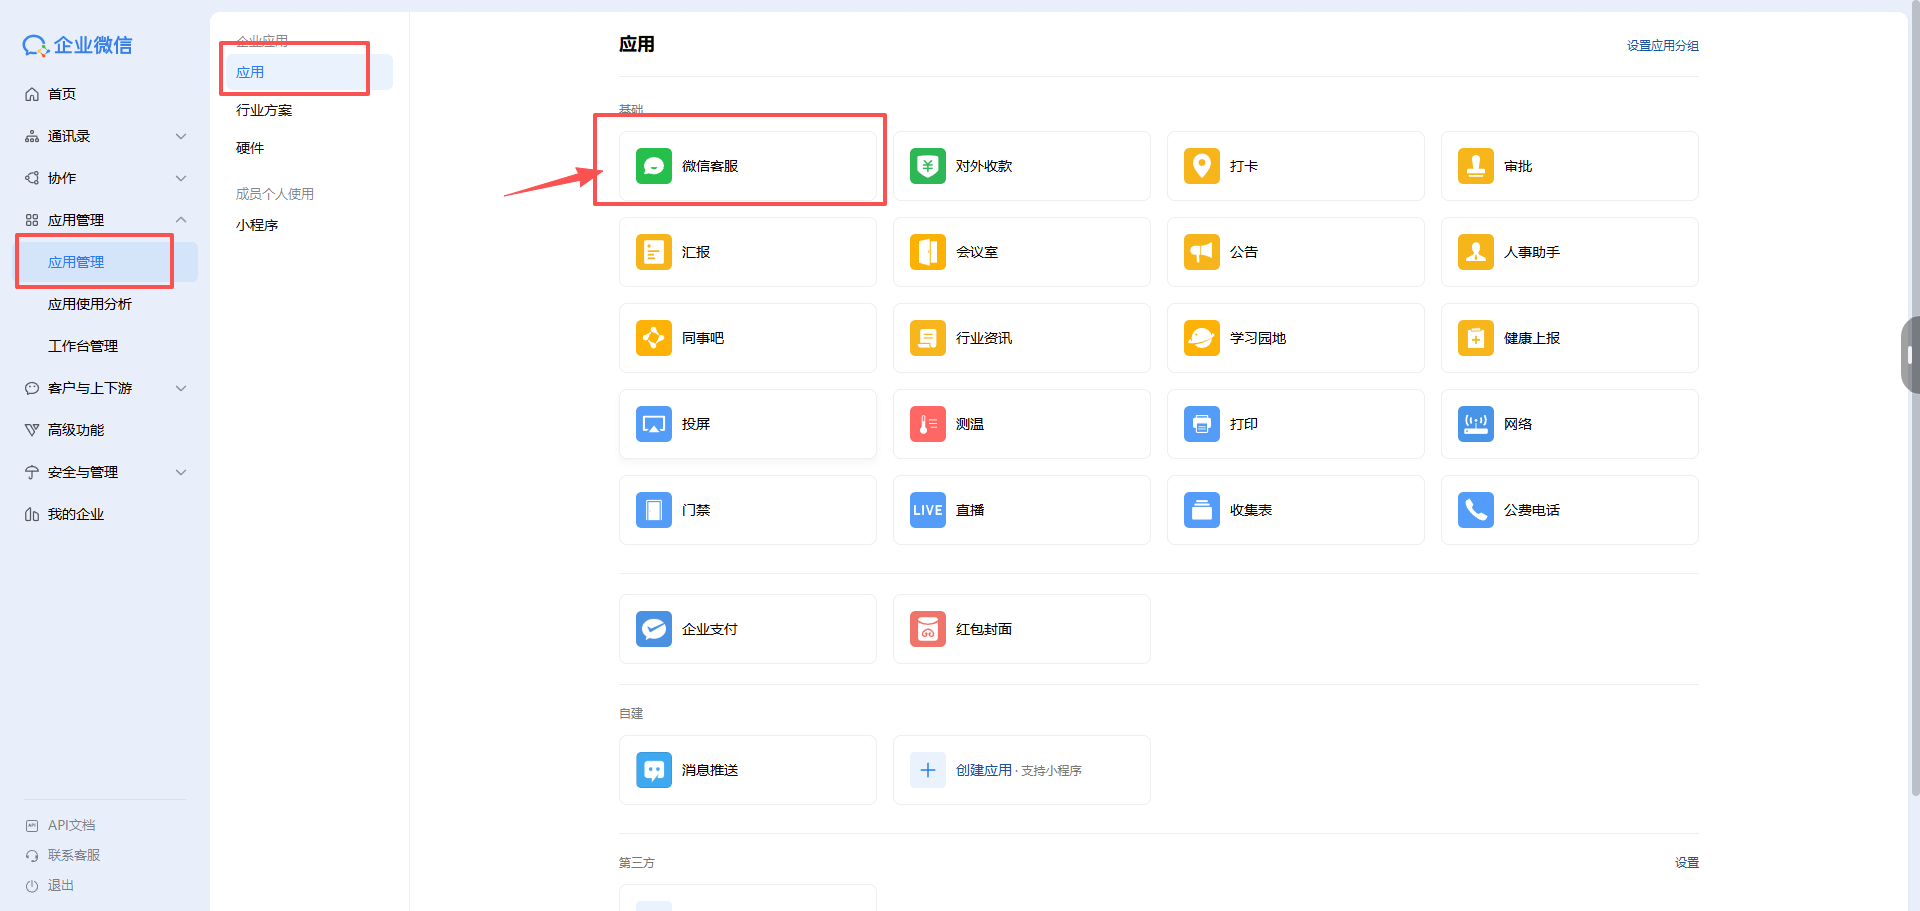Click the 公费电话 label text
1920x911 pixels.
(1532, 510)
